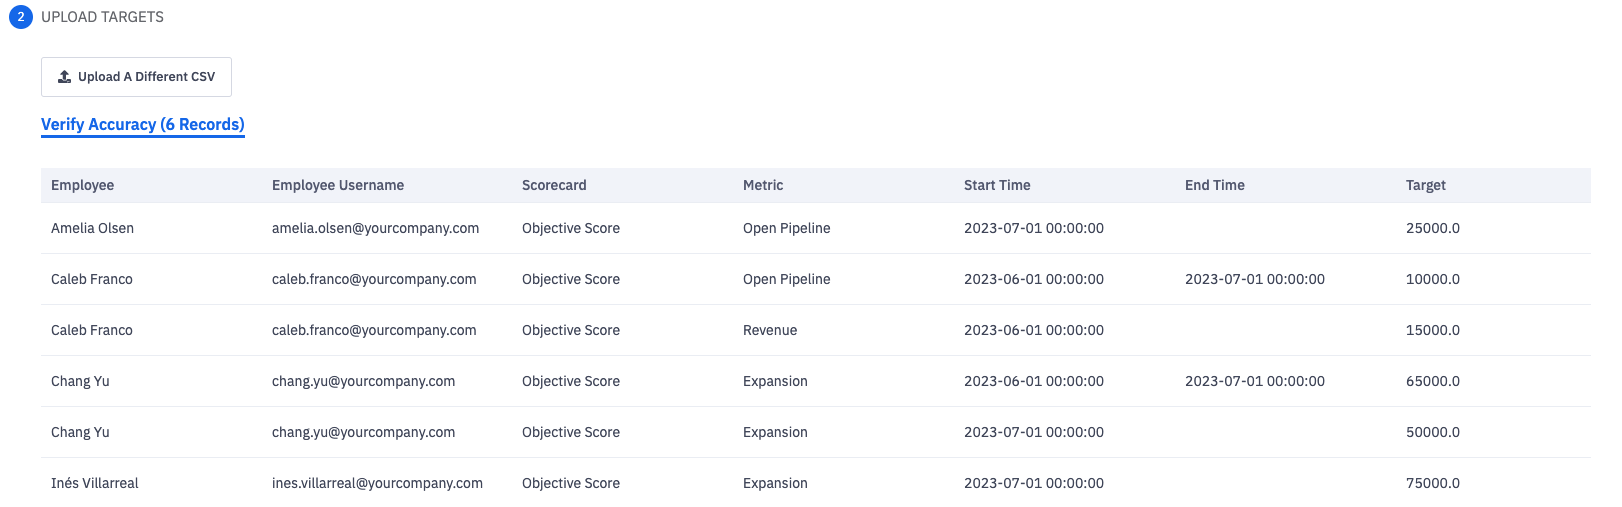
Task: Click the Revenue metric cell
Action: tap(770, 330)
